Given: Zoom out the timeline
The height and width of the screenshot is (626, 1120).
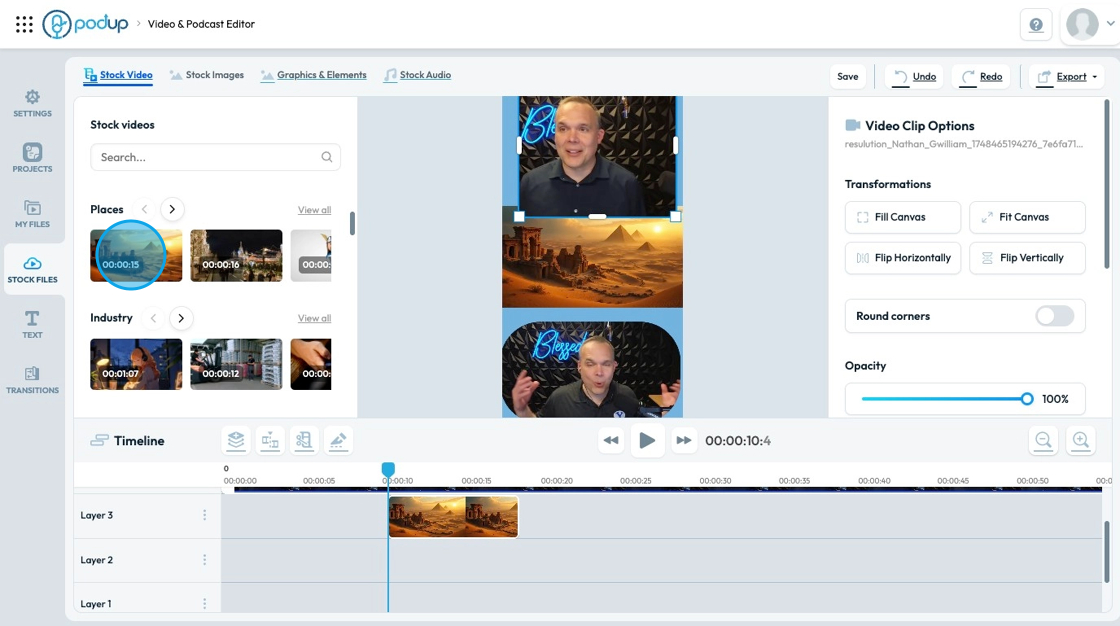Looking at the screenshot, I should pyautogui.click(x=1043, y=440).
